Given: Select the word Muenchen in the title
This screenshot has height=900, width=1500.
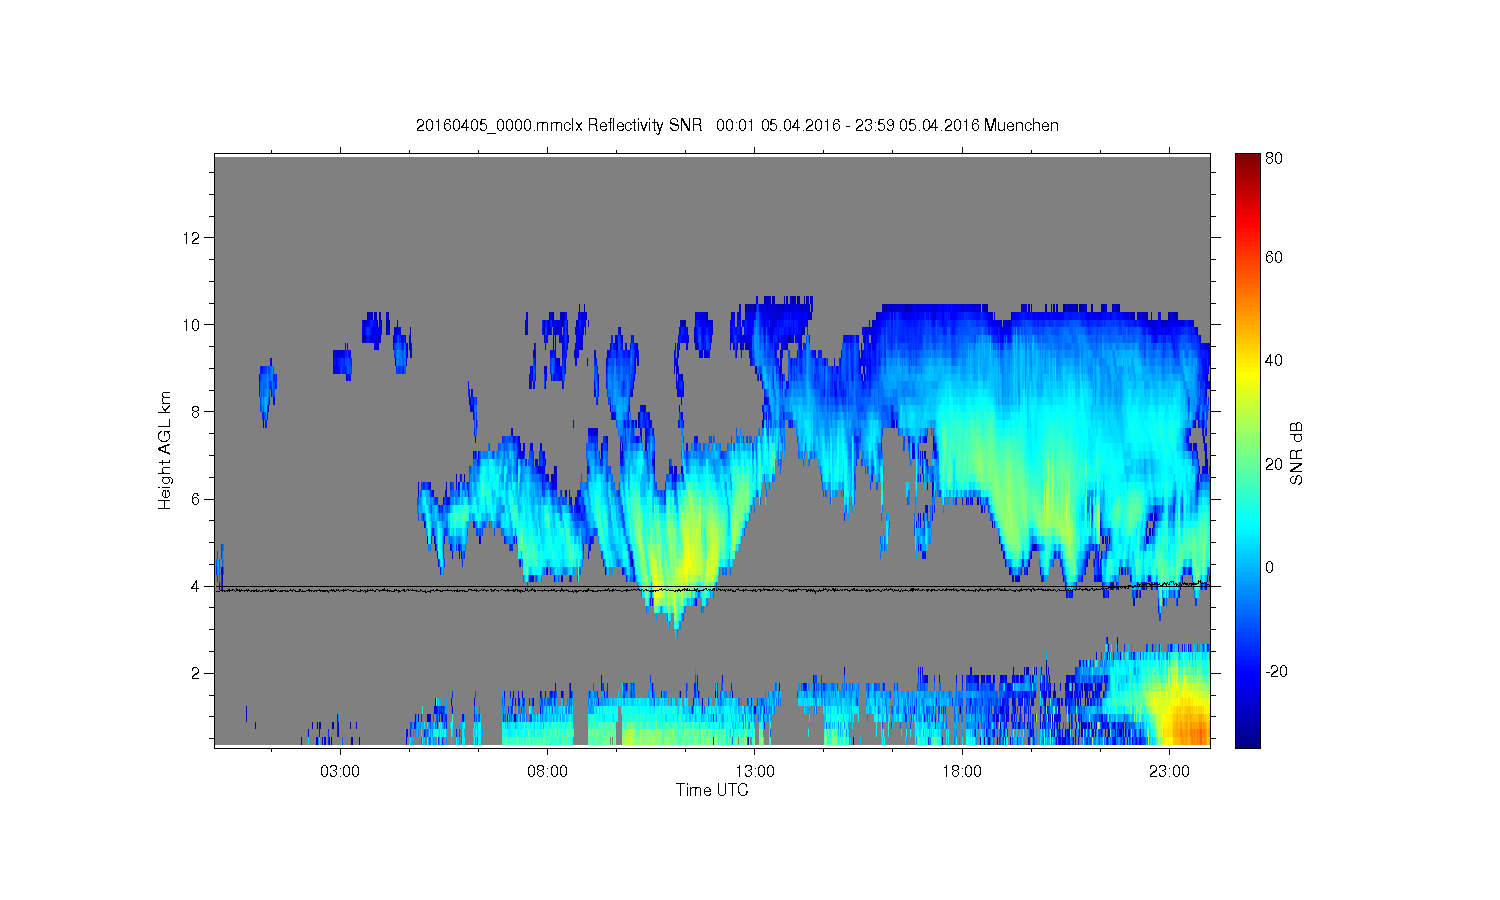Looking at the screenshot, I should 1021,126.
